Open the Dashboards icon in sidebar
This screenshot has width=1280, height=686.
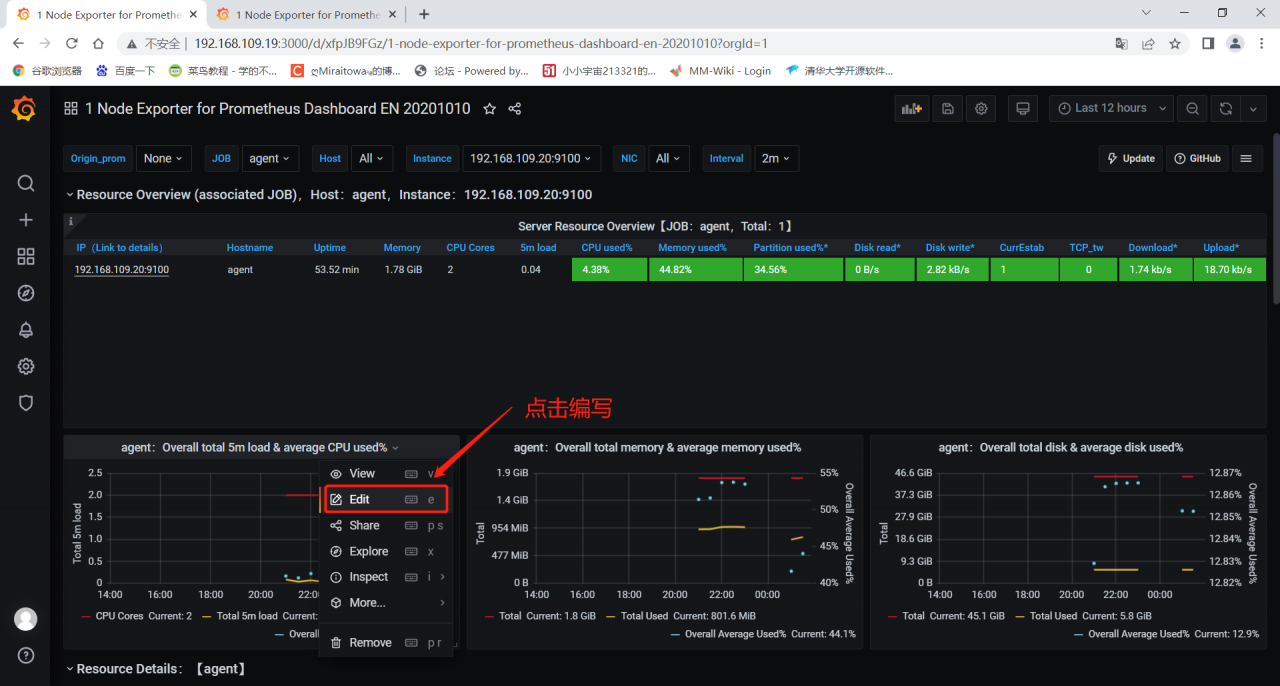26,257
